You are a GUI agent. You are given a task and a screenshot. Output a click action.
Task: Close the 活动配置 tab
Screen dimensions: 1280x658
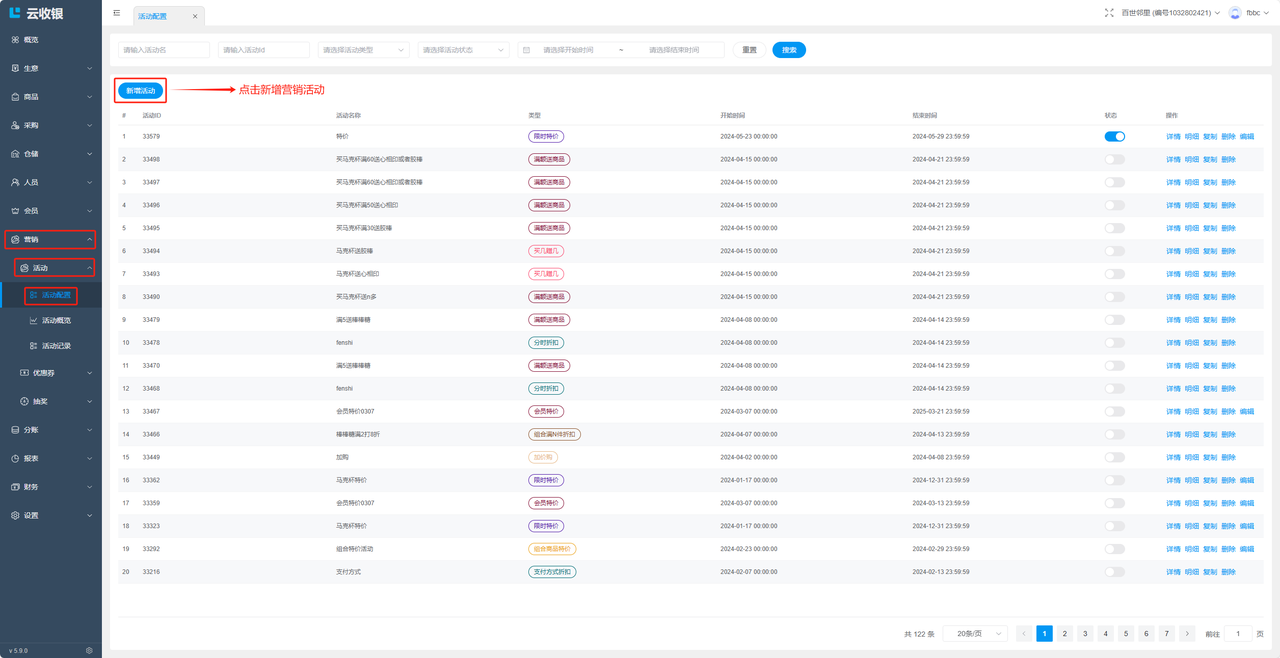pyautogui.click(x=195, y=16)
